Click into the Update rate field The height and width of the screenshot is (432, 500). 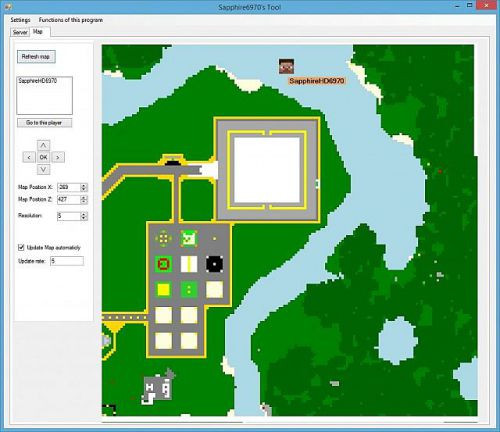(67, 261)
